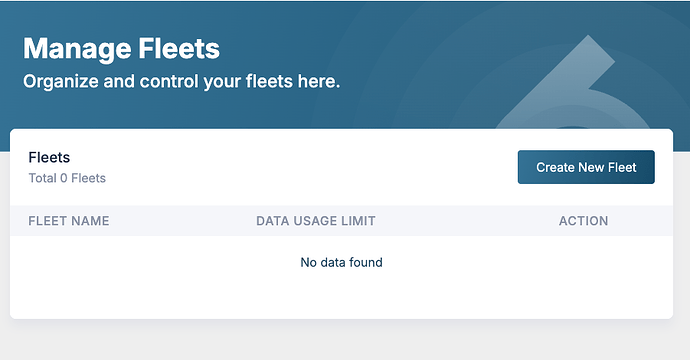690x360 pixels.
Task: Click the Create New Fleet button
Action: click(x=586, y=167)
